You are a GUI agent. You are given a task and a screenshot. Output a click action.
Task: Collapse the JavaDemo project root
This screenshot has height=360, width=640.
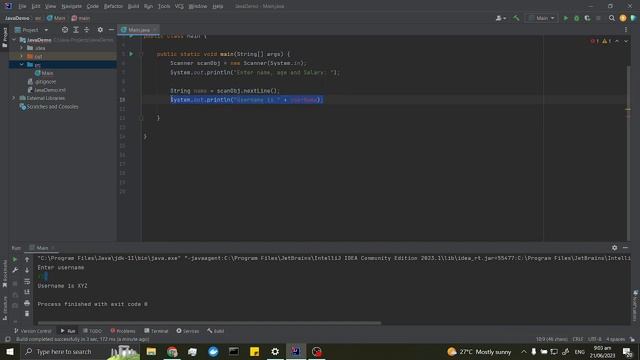click(x=14, y=40)
